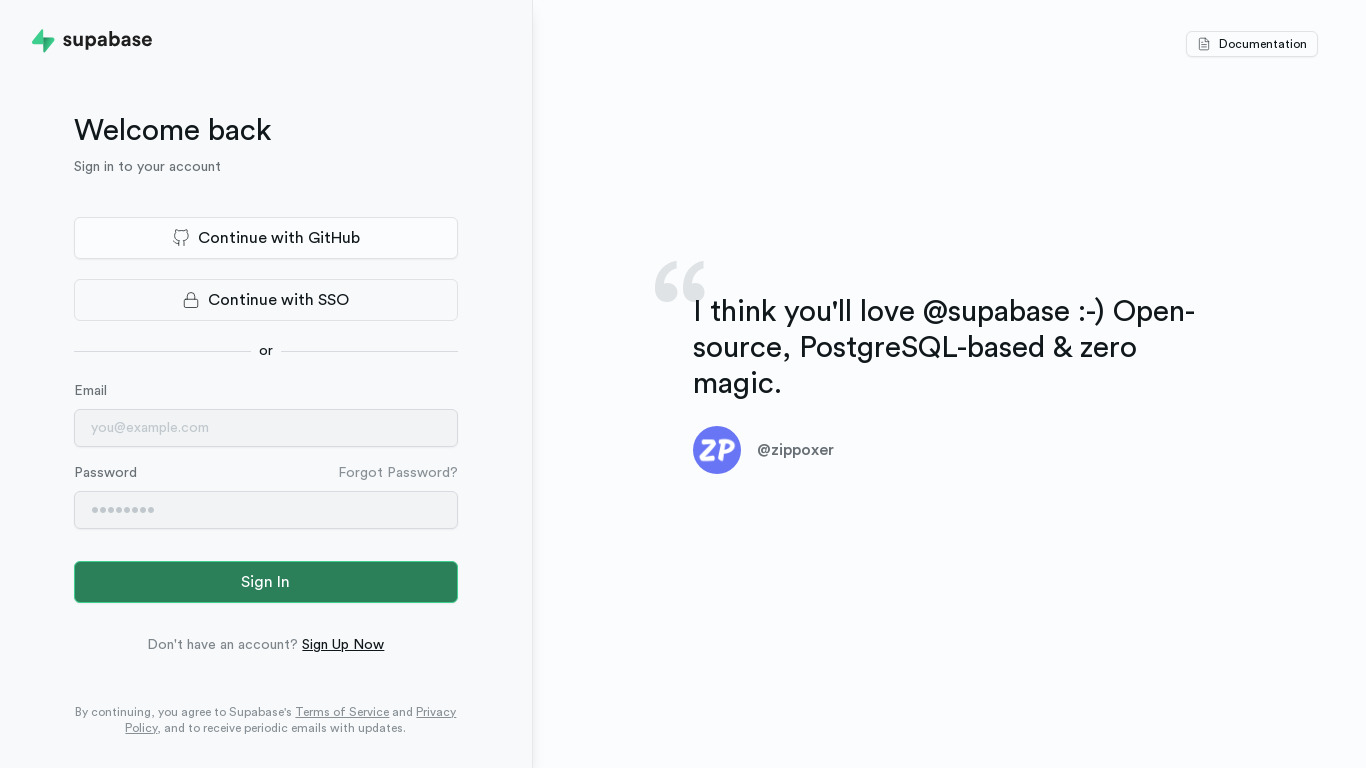This screenshot has height=768, width=1366.
Task: Click the SSO lock icon
Action: tap(191, 300)
